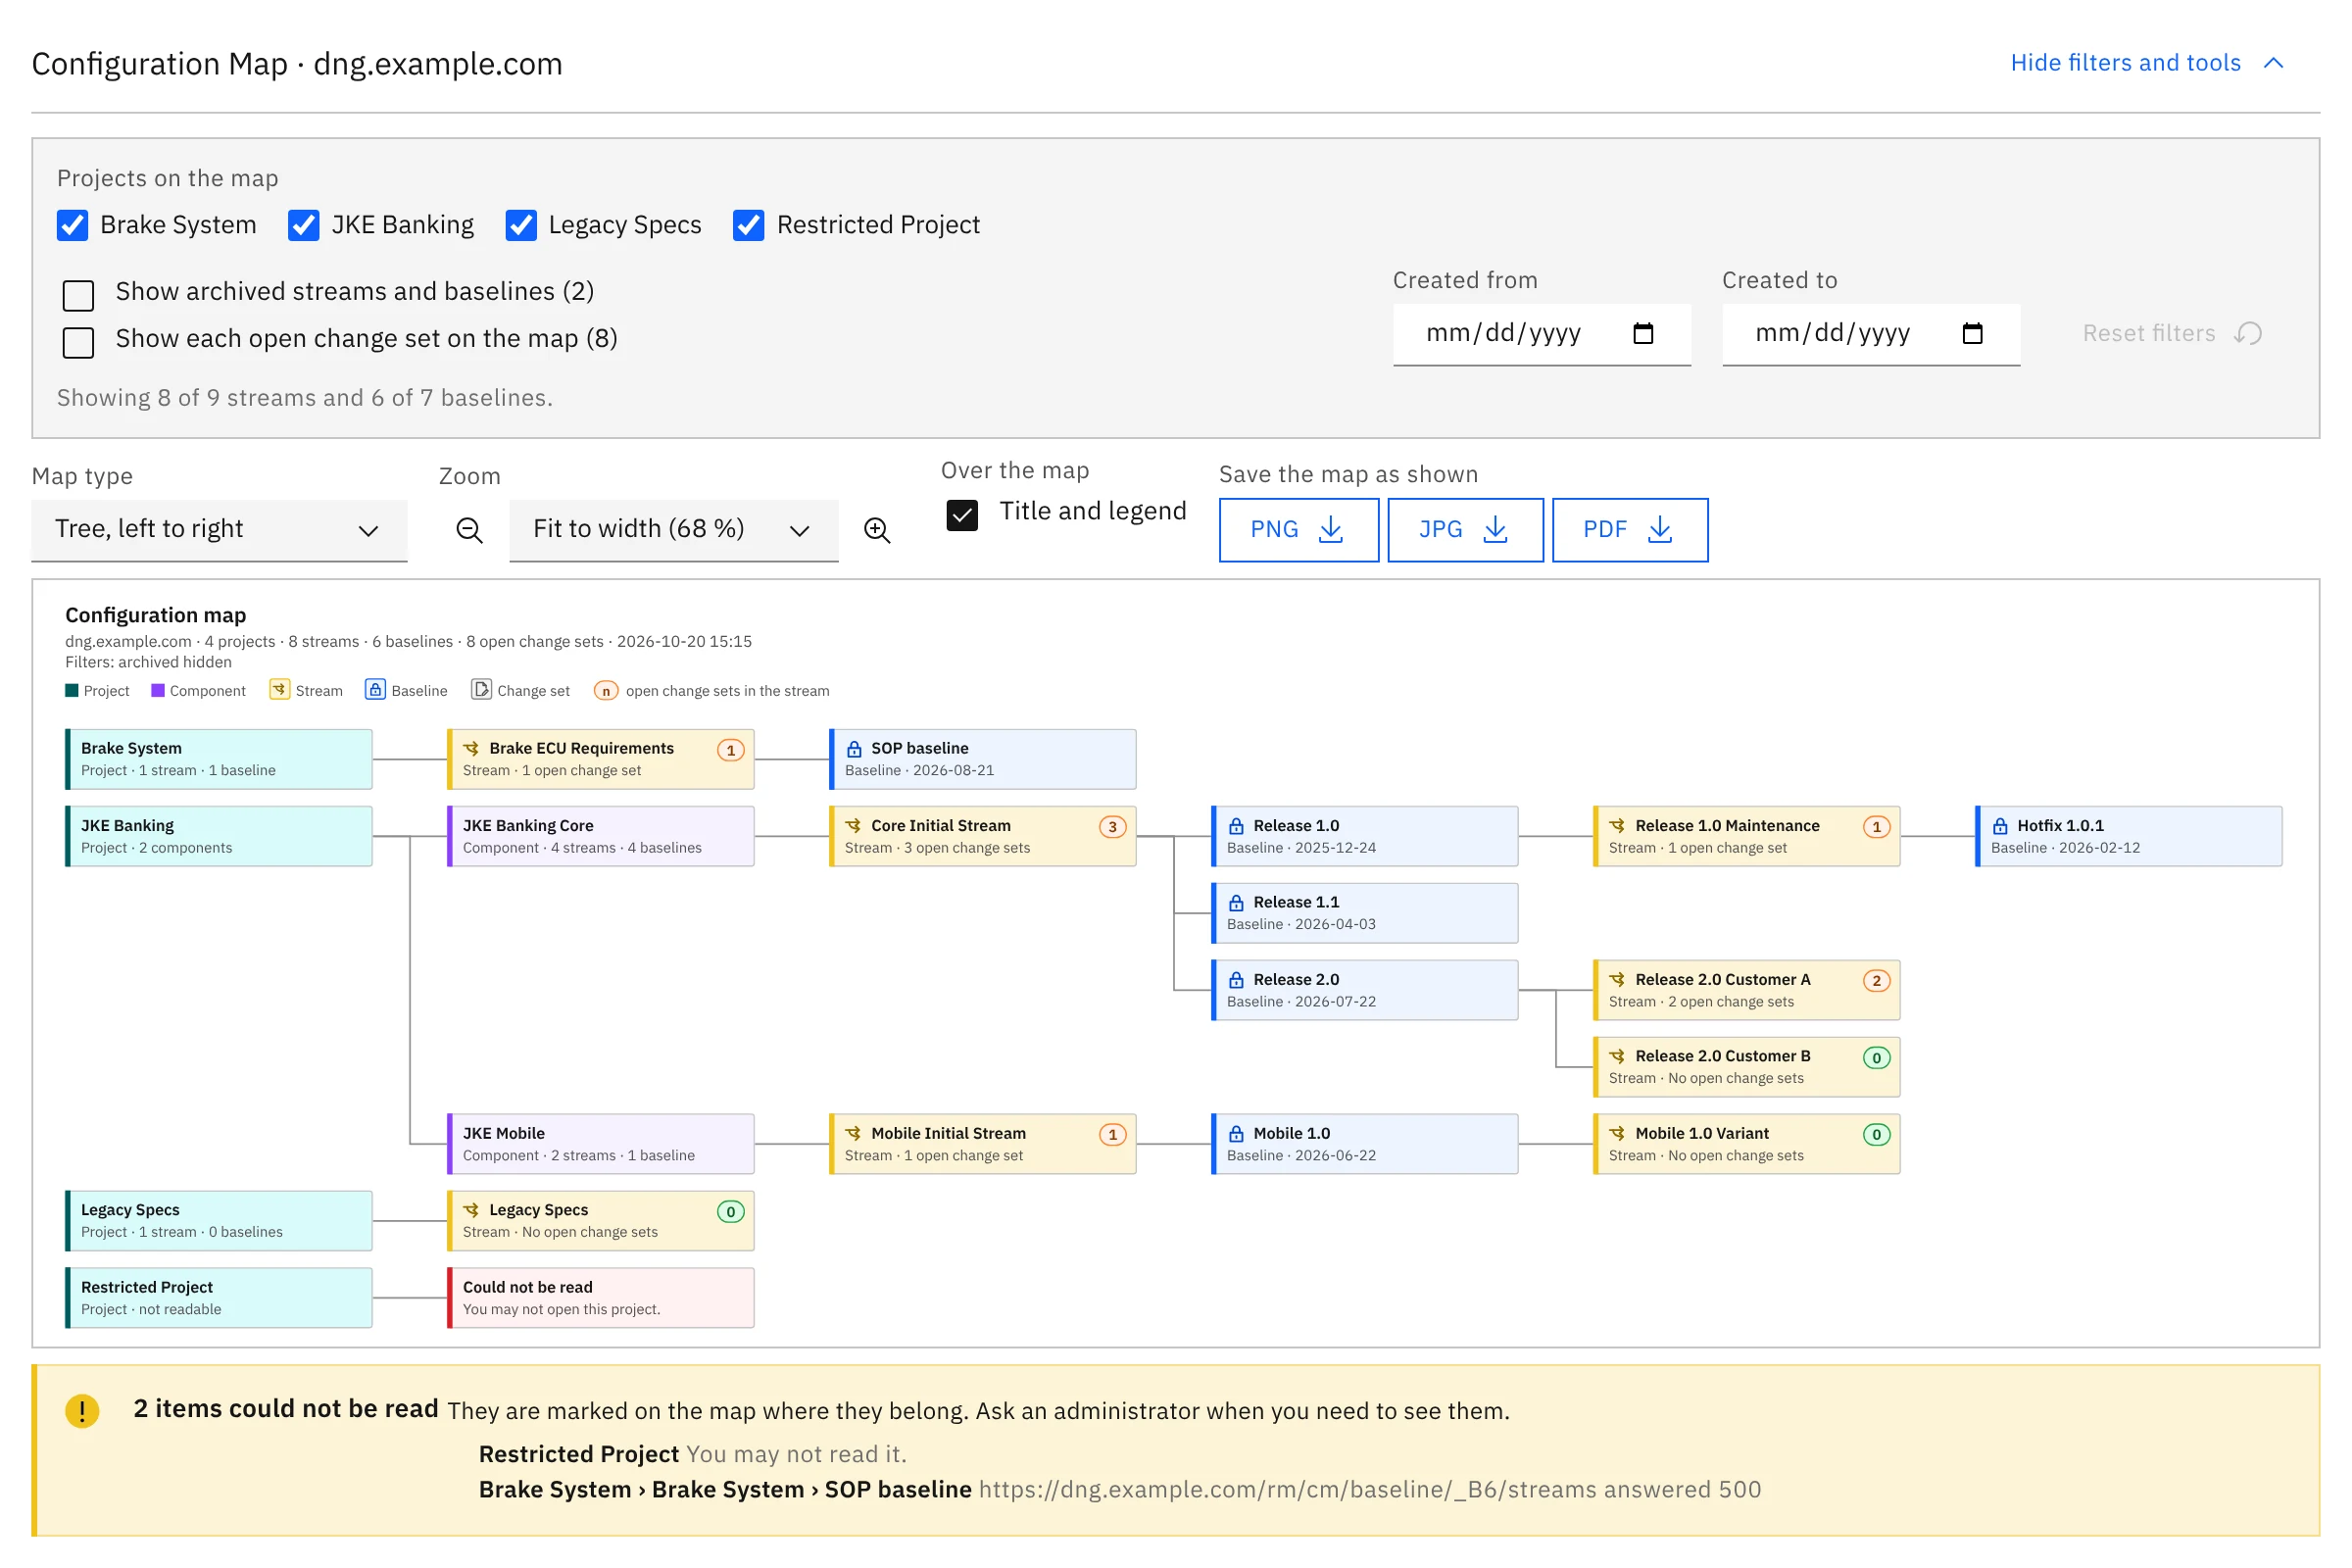This screenshot has height=1568, width=2352.
Task: Click the zero badge on Legacy Specs stream
Action: coord(731,1212)
